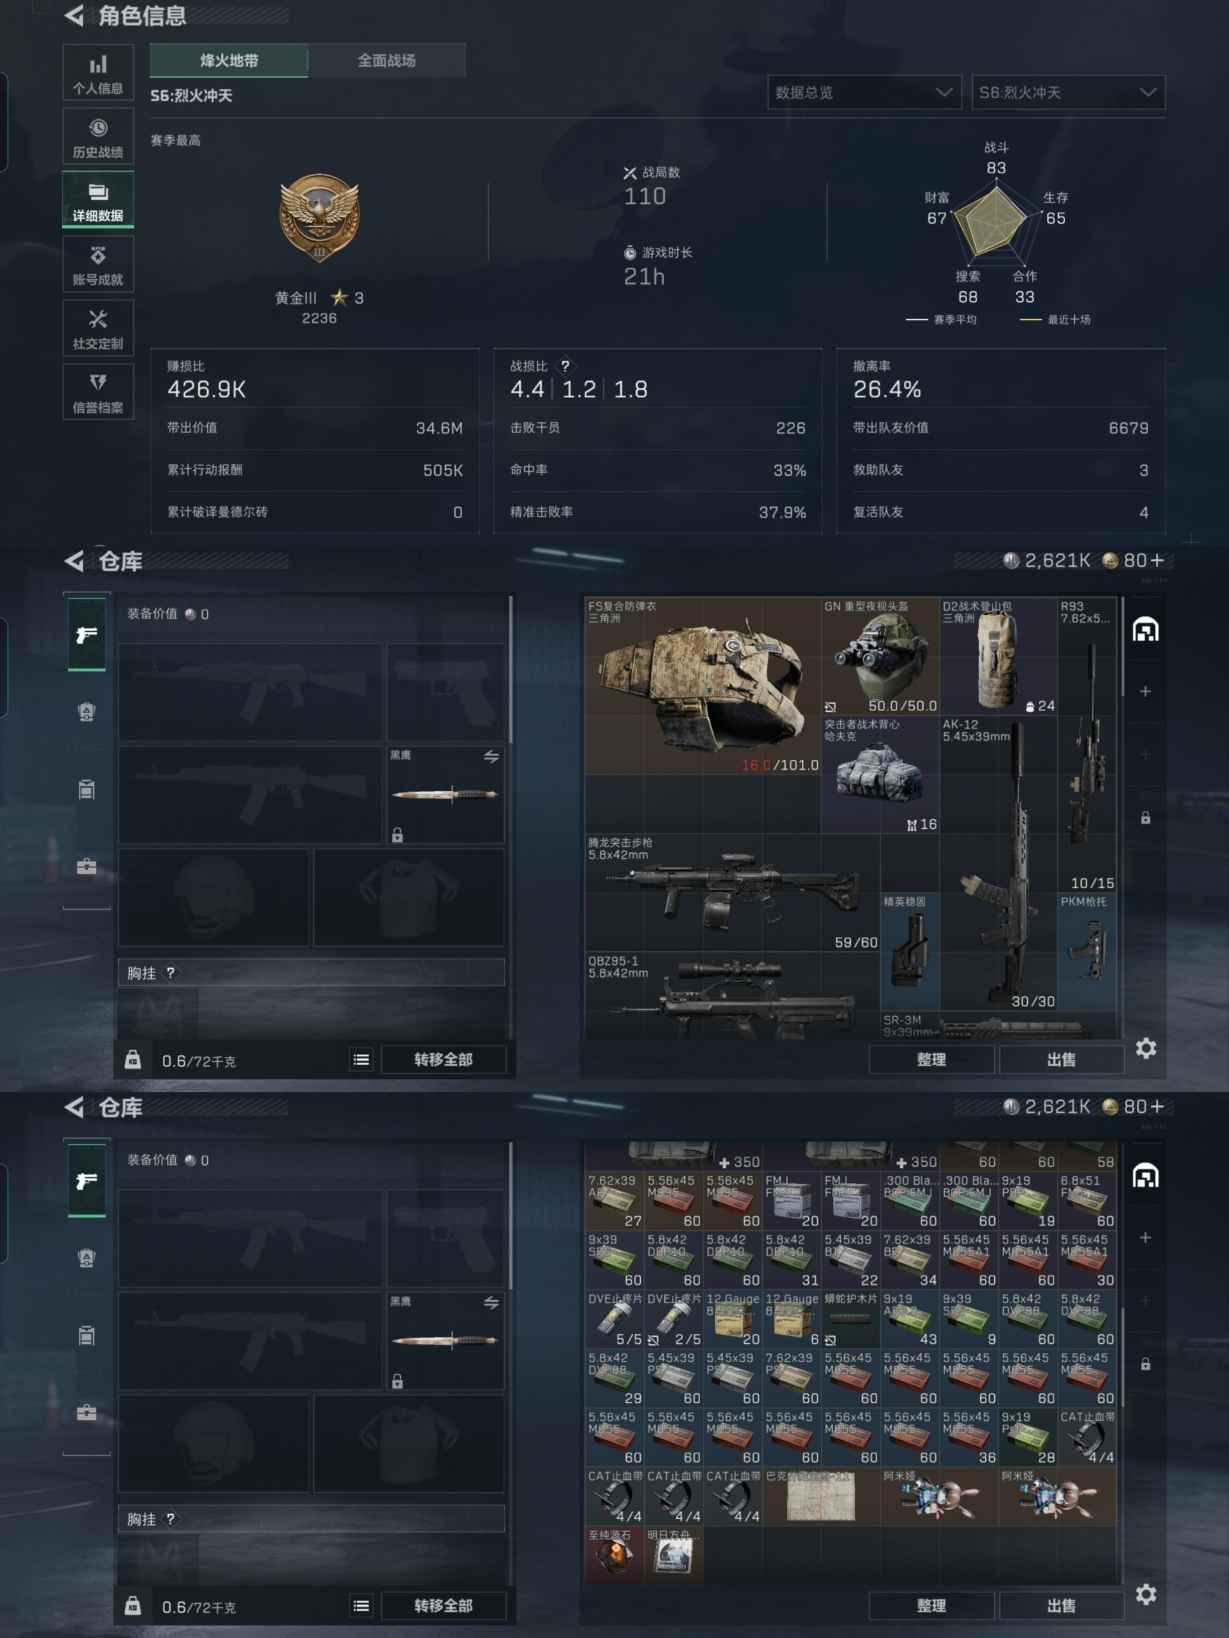Select the GN 重型夜视头盔 helmet item

tap(880, 656)
